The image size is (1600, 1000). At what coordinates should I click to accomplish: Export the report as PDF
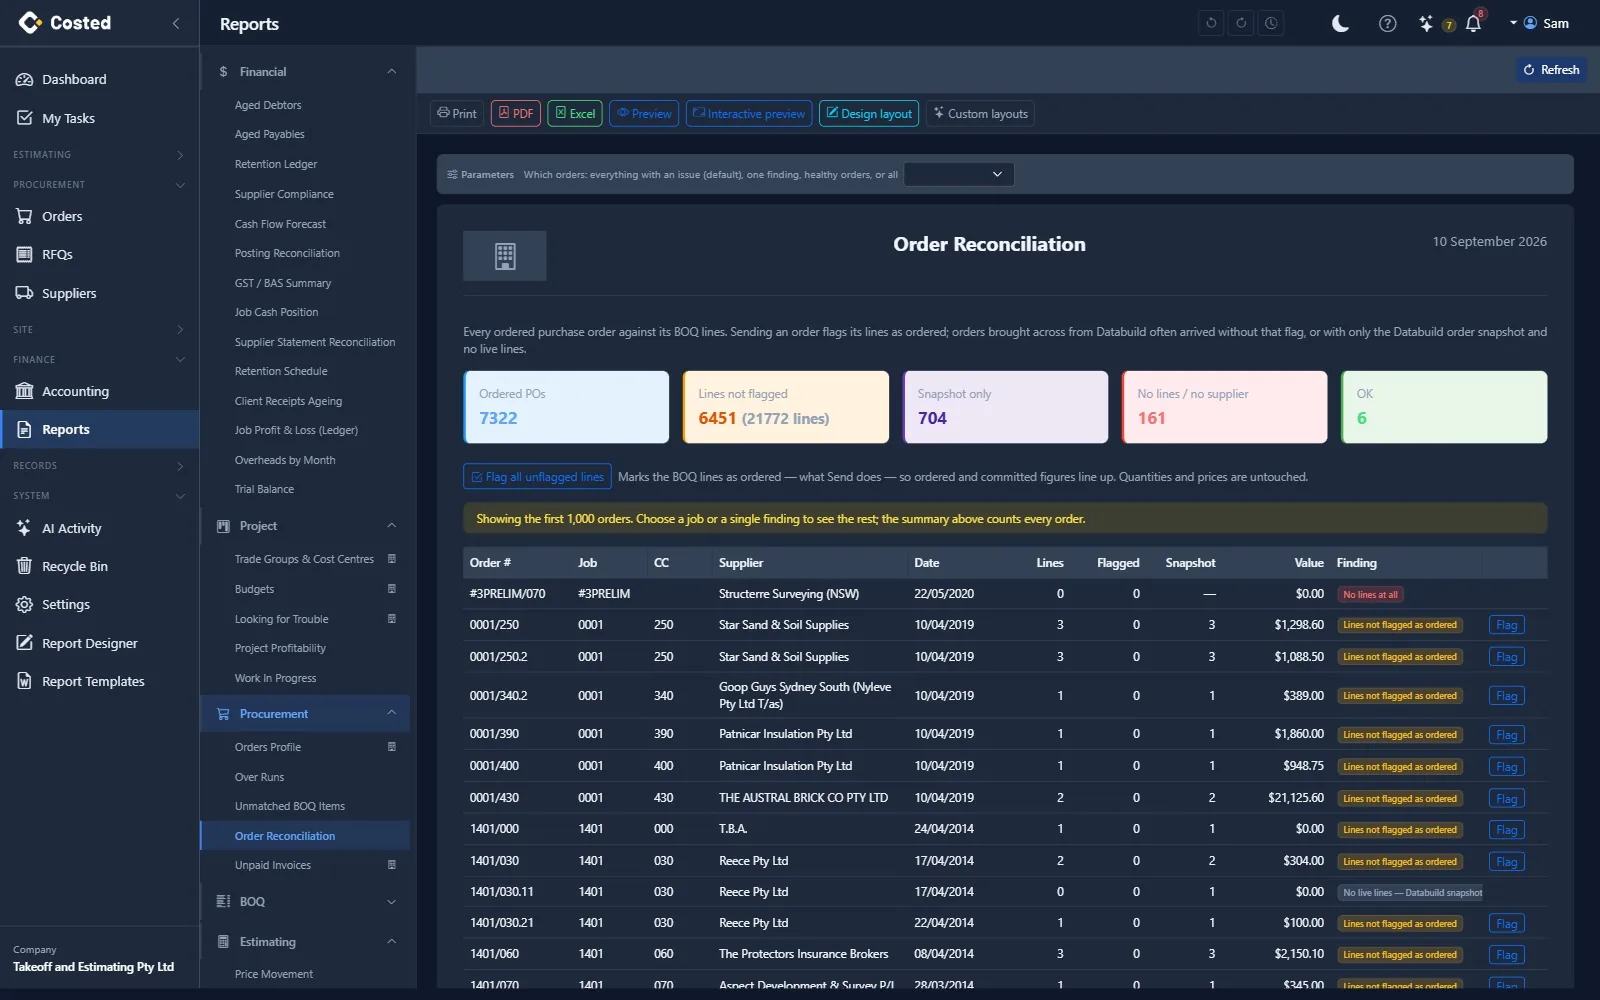pos(516,114)
